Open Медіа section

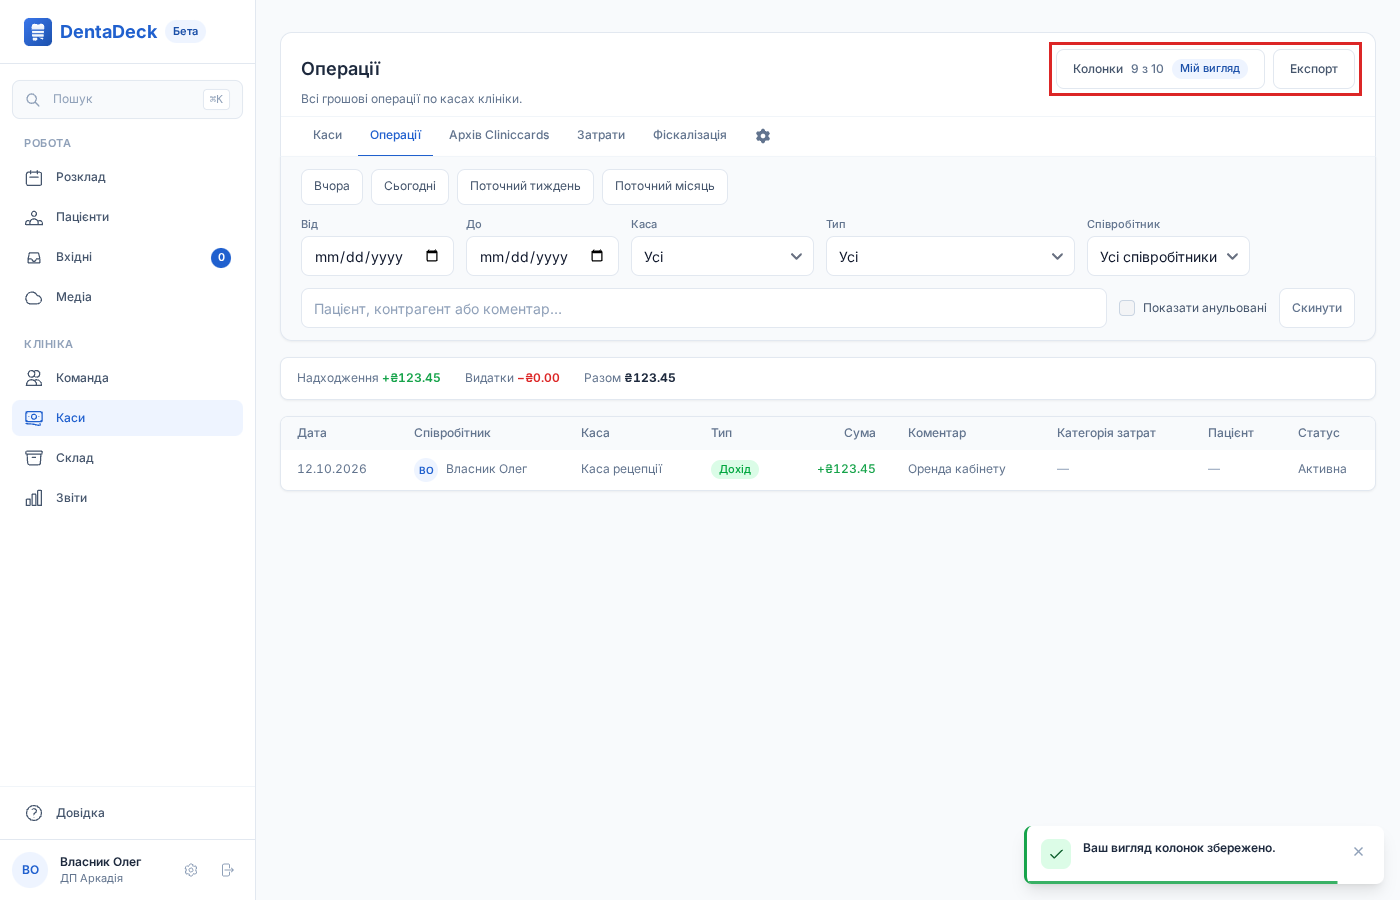(x=127, y=297)
